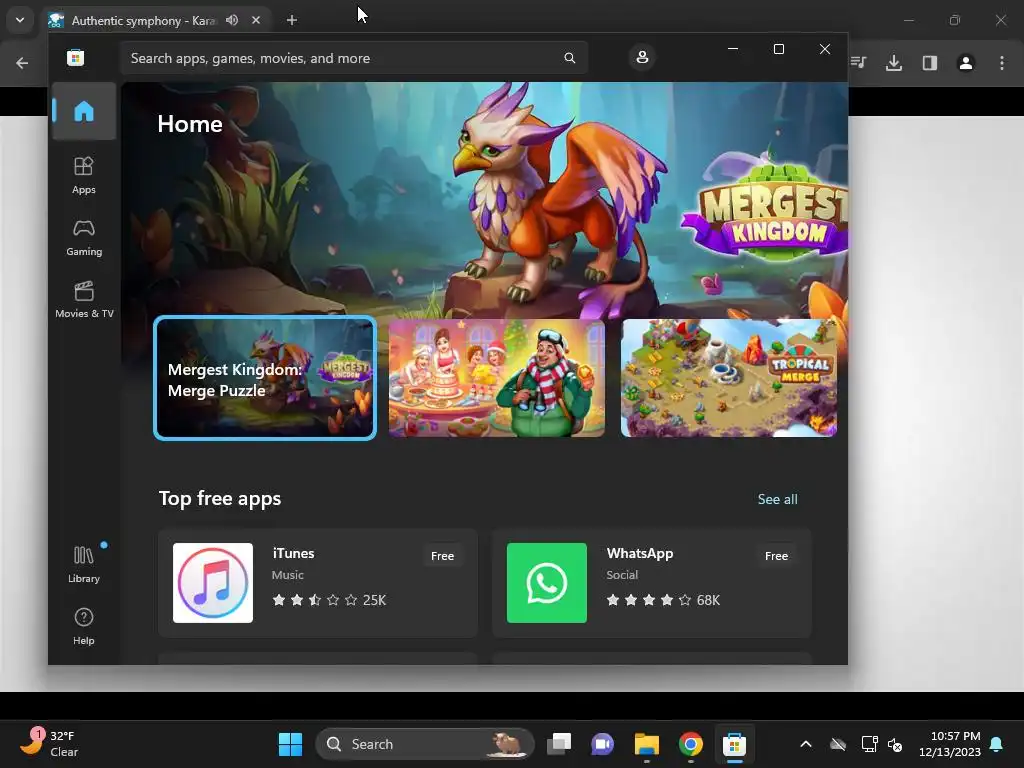
Task: Minimize the Microsoft Store window
Action: pos(733,49)
